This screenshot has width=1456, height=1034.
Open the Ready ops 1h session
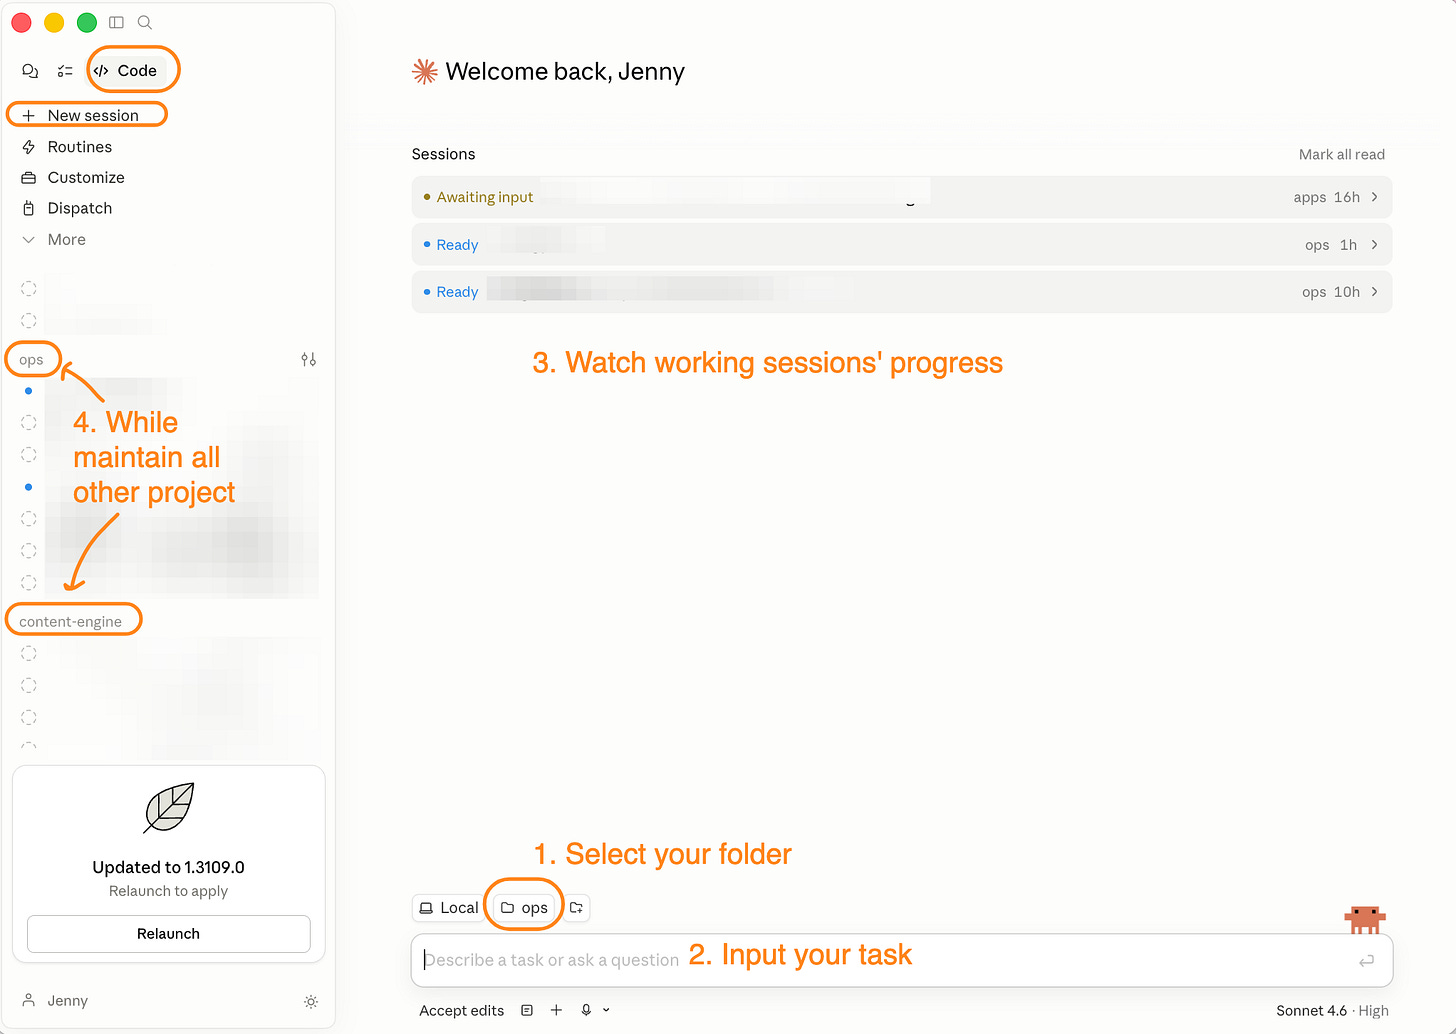pos(902,245)
